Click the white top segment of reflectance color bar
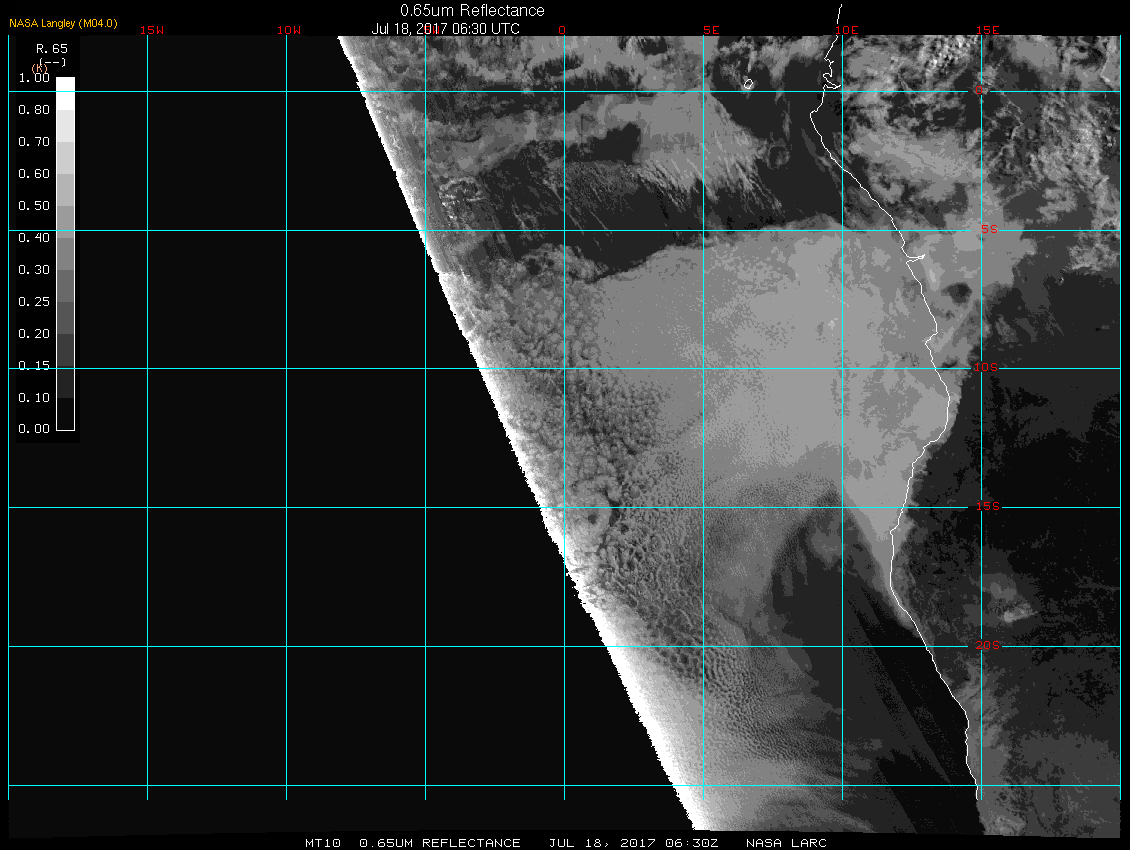Screen dimensions: 1130x850 tap(66, 94)
